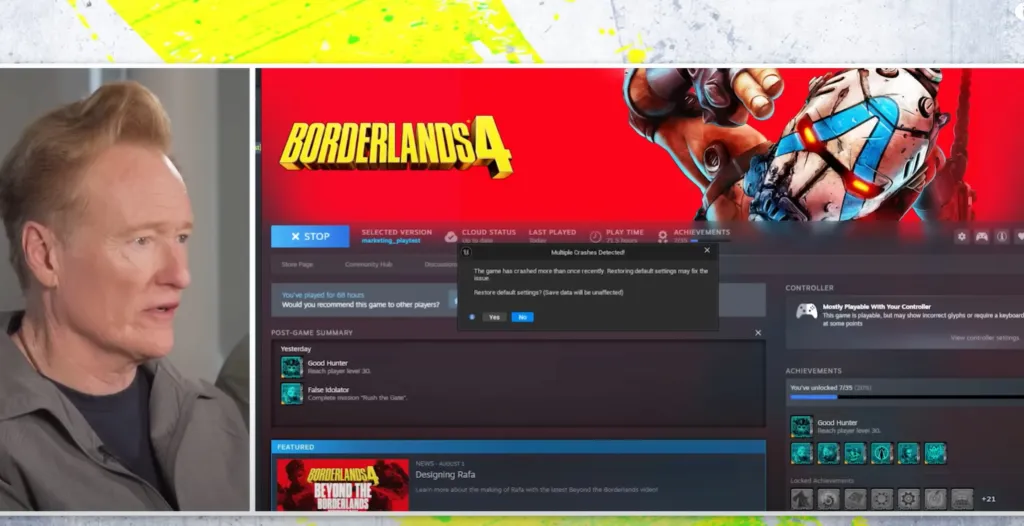Click the "Locked Achievements" label
Viewport: 1024px width, 526px height.
click(x=822, y=481)
